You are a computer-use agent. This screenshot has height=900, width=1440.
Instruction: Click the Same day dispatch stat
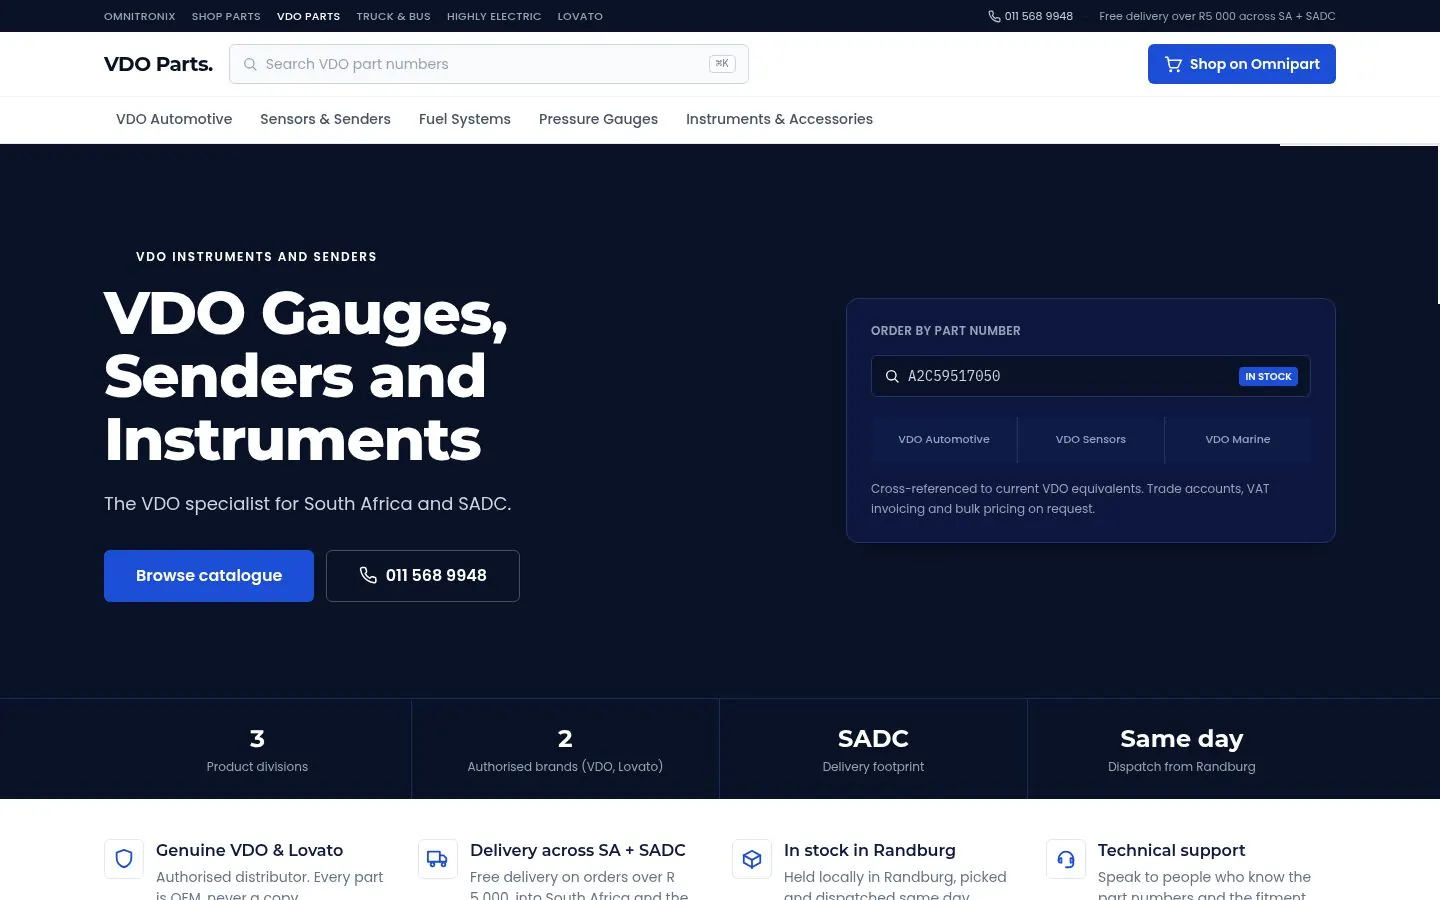pos(1181,749)
